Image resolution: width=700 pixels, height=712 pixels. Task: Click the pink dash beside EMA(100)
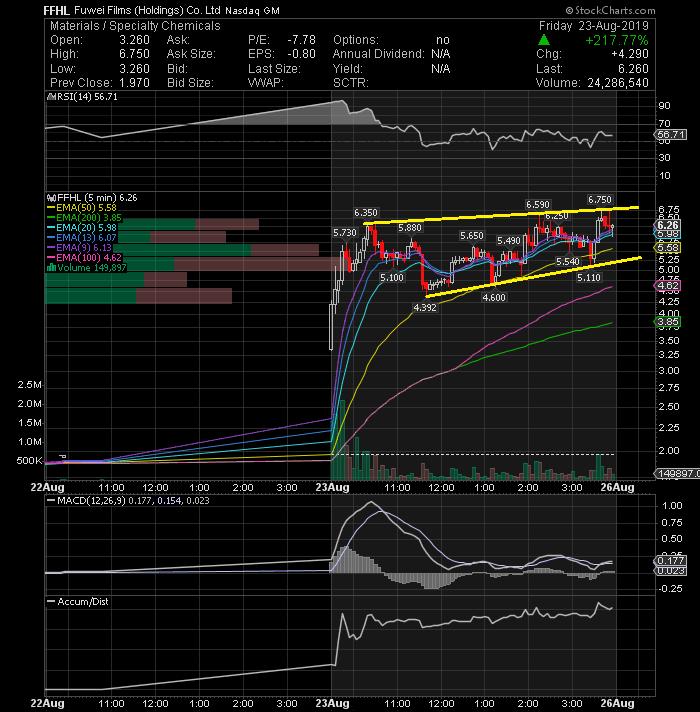[x=51, y=258]
